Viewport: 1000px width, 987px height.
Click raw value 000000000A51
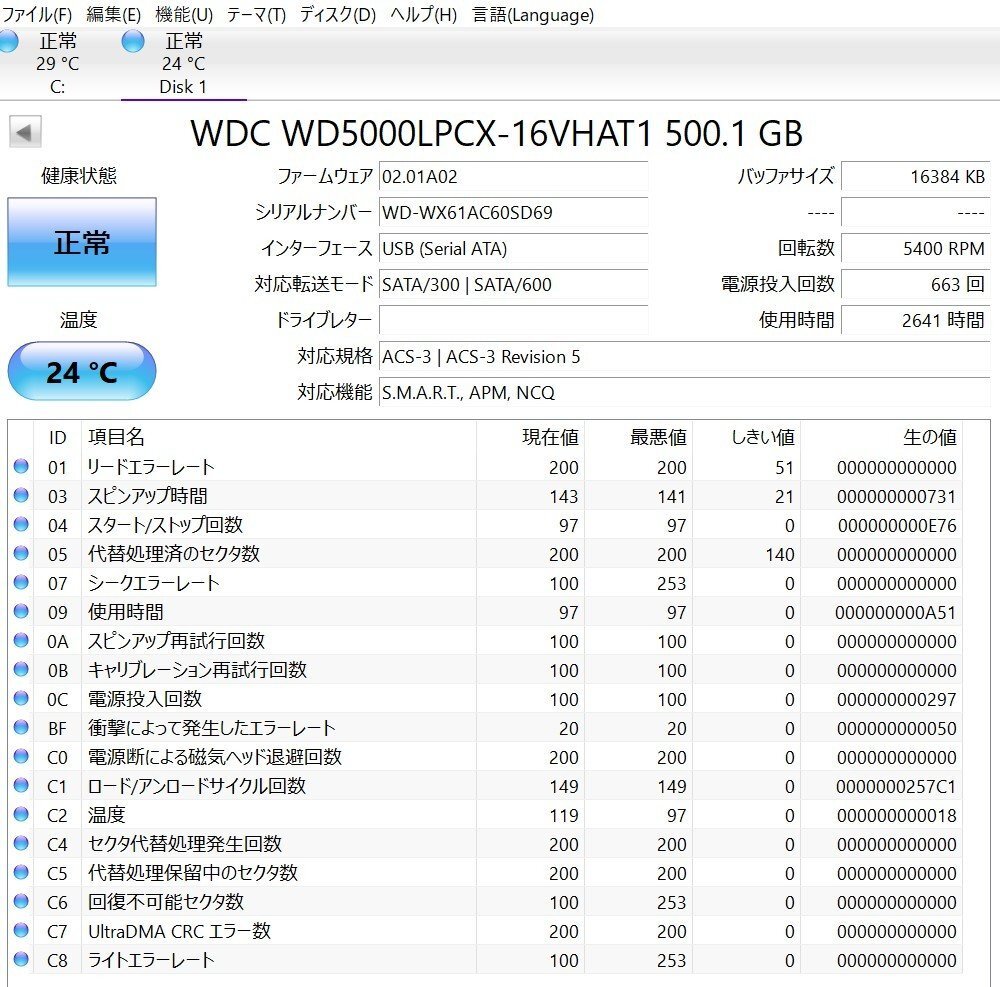pyautogui.click(x=896, y=612)
